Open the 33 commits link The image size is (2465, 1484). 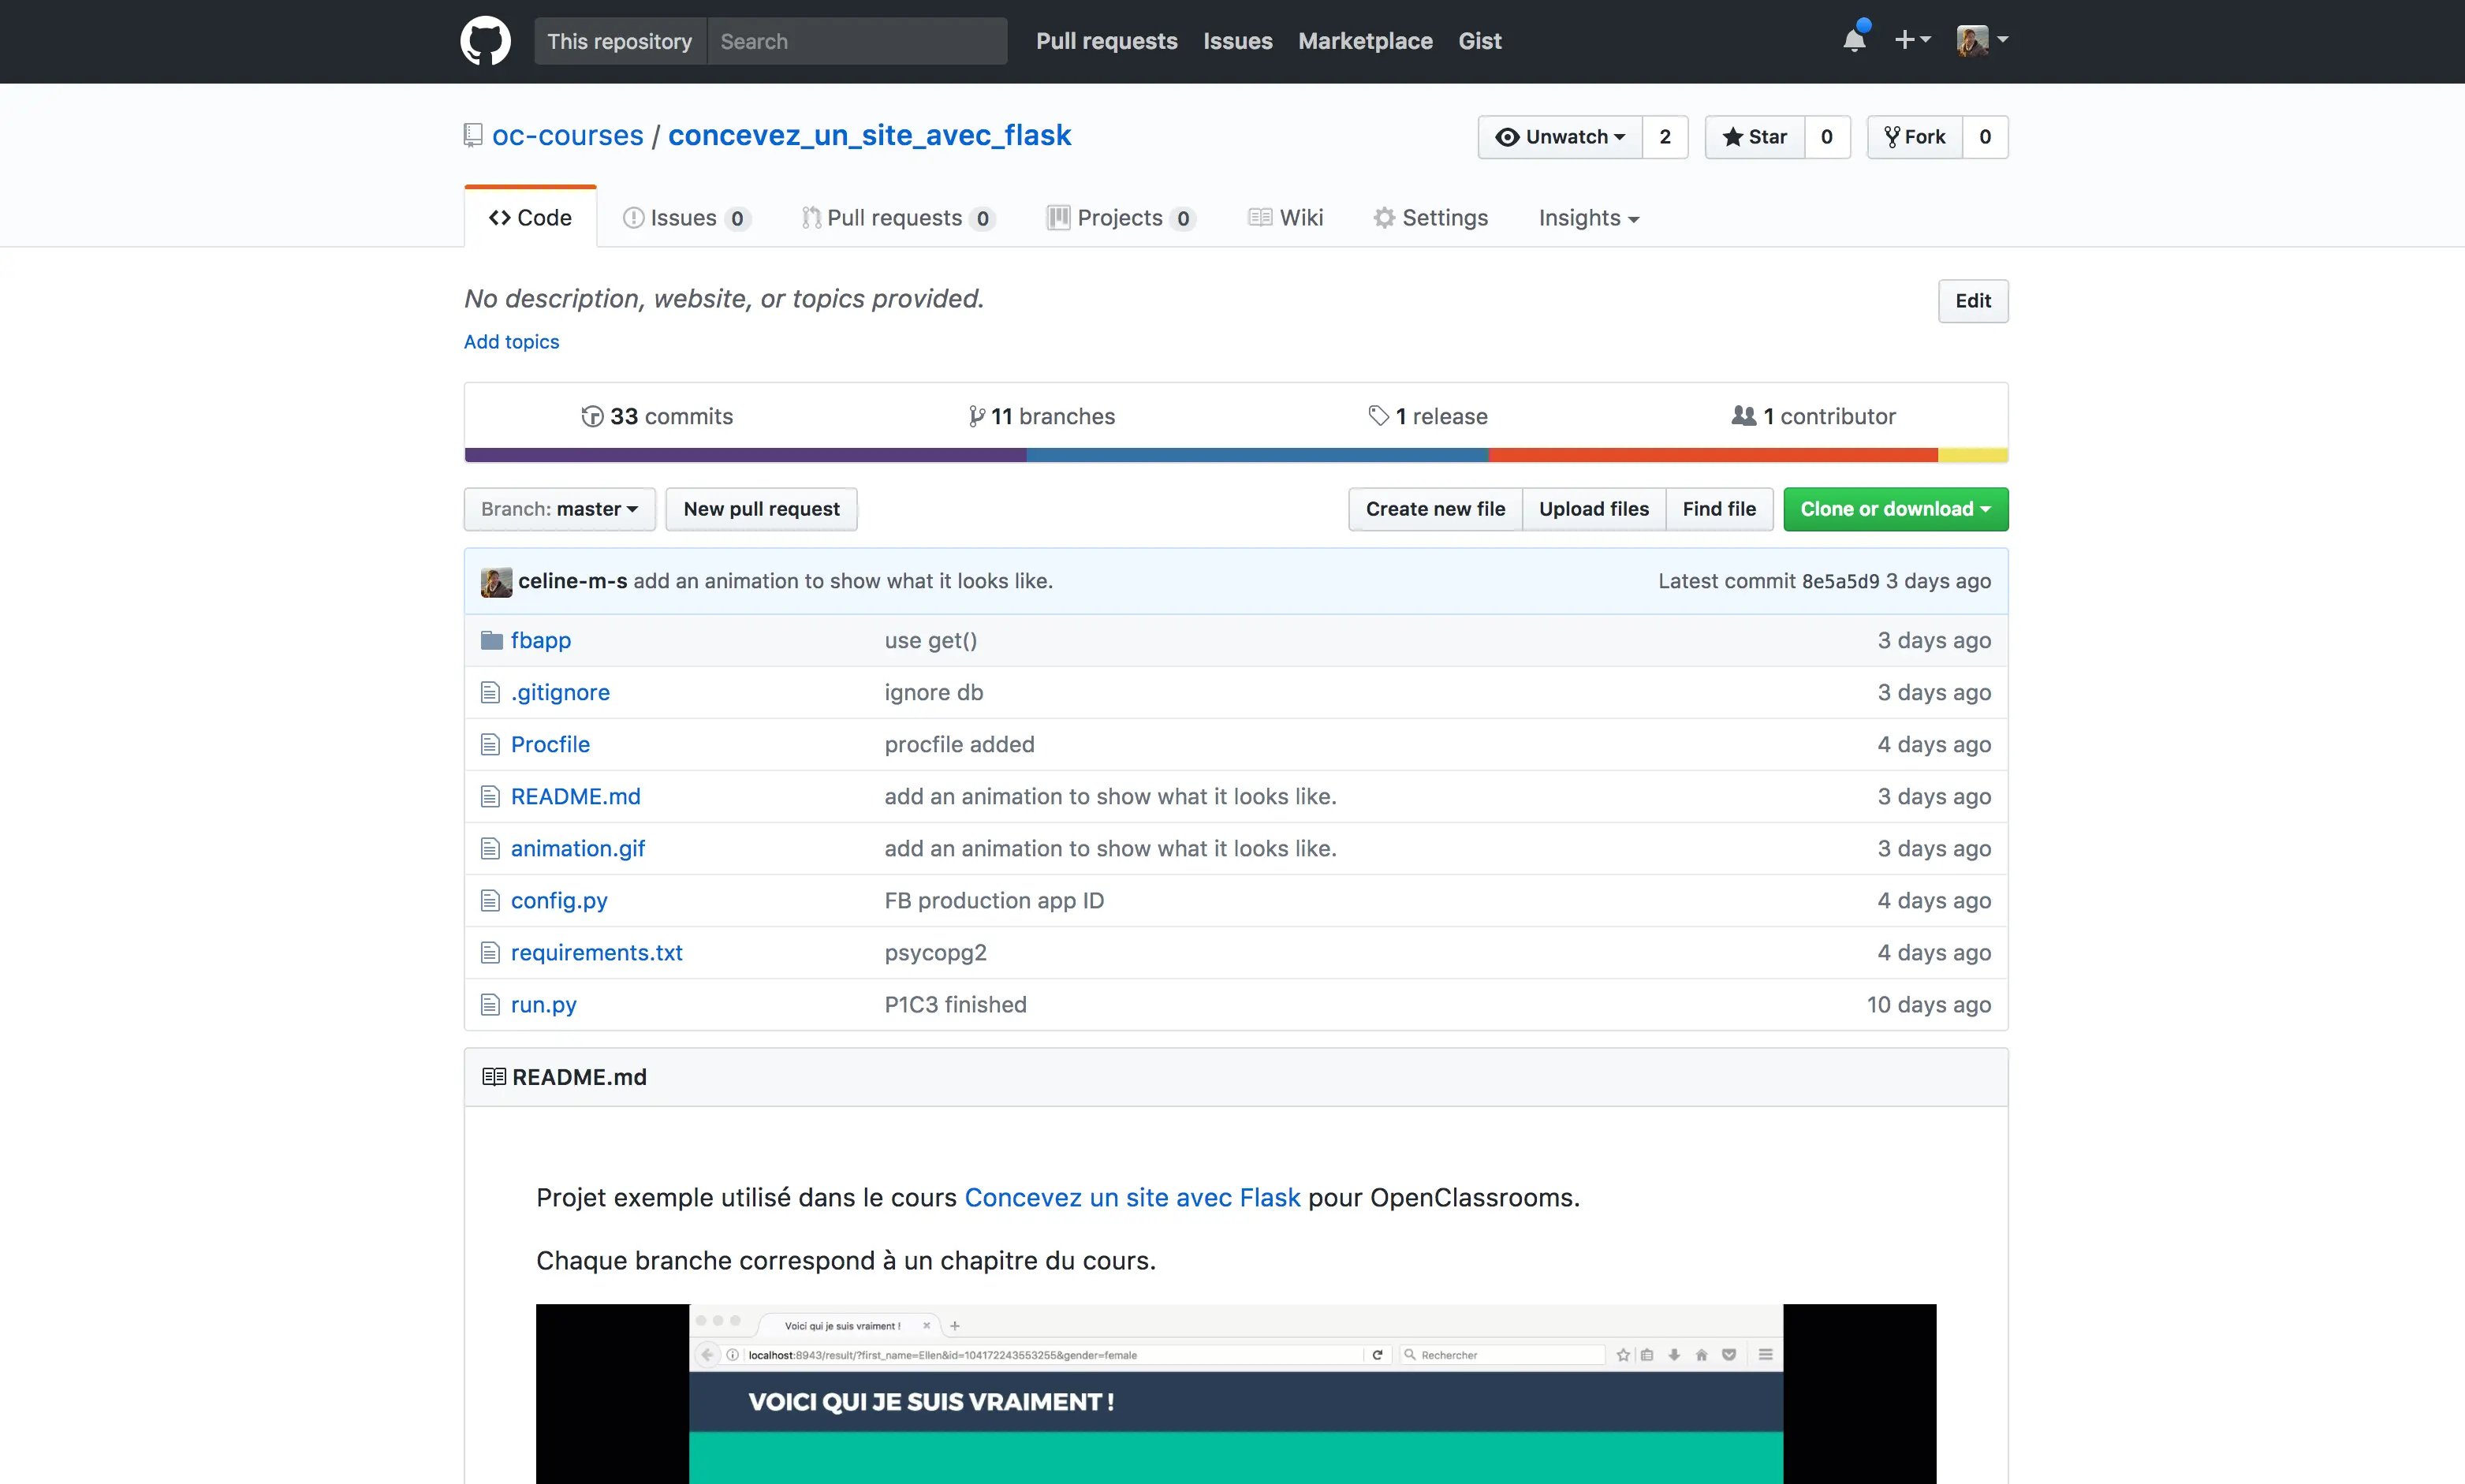click(657, 416)
